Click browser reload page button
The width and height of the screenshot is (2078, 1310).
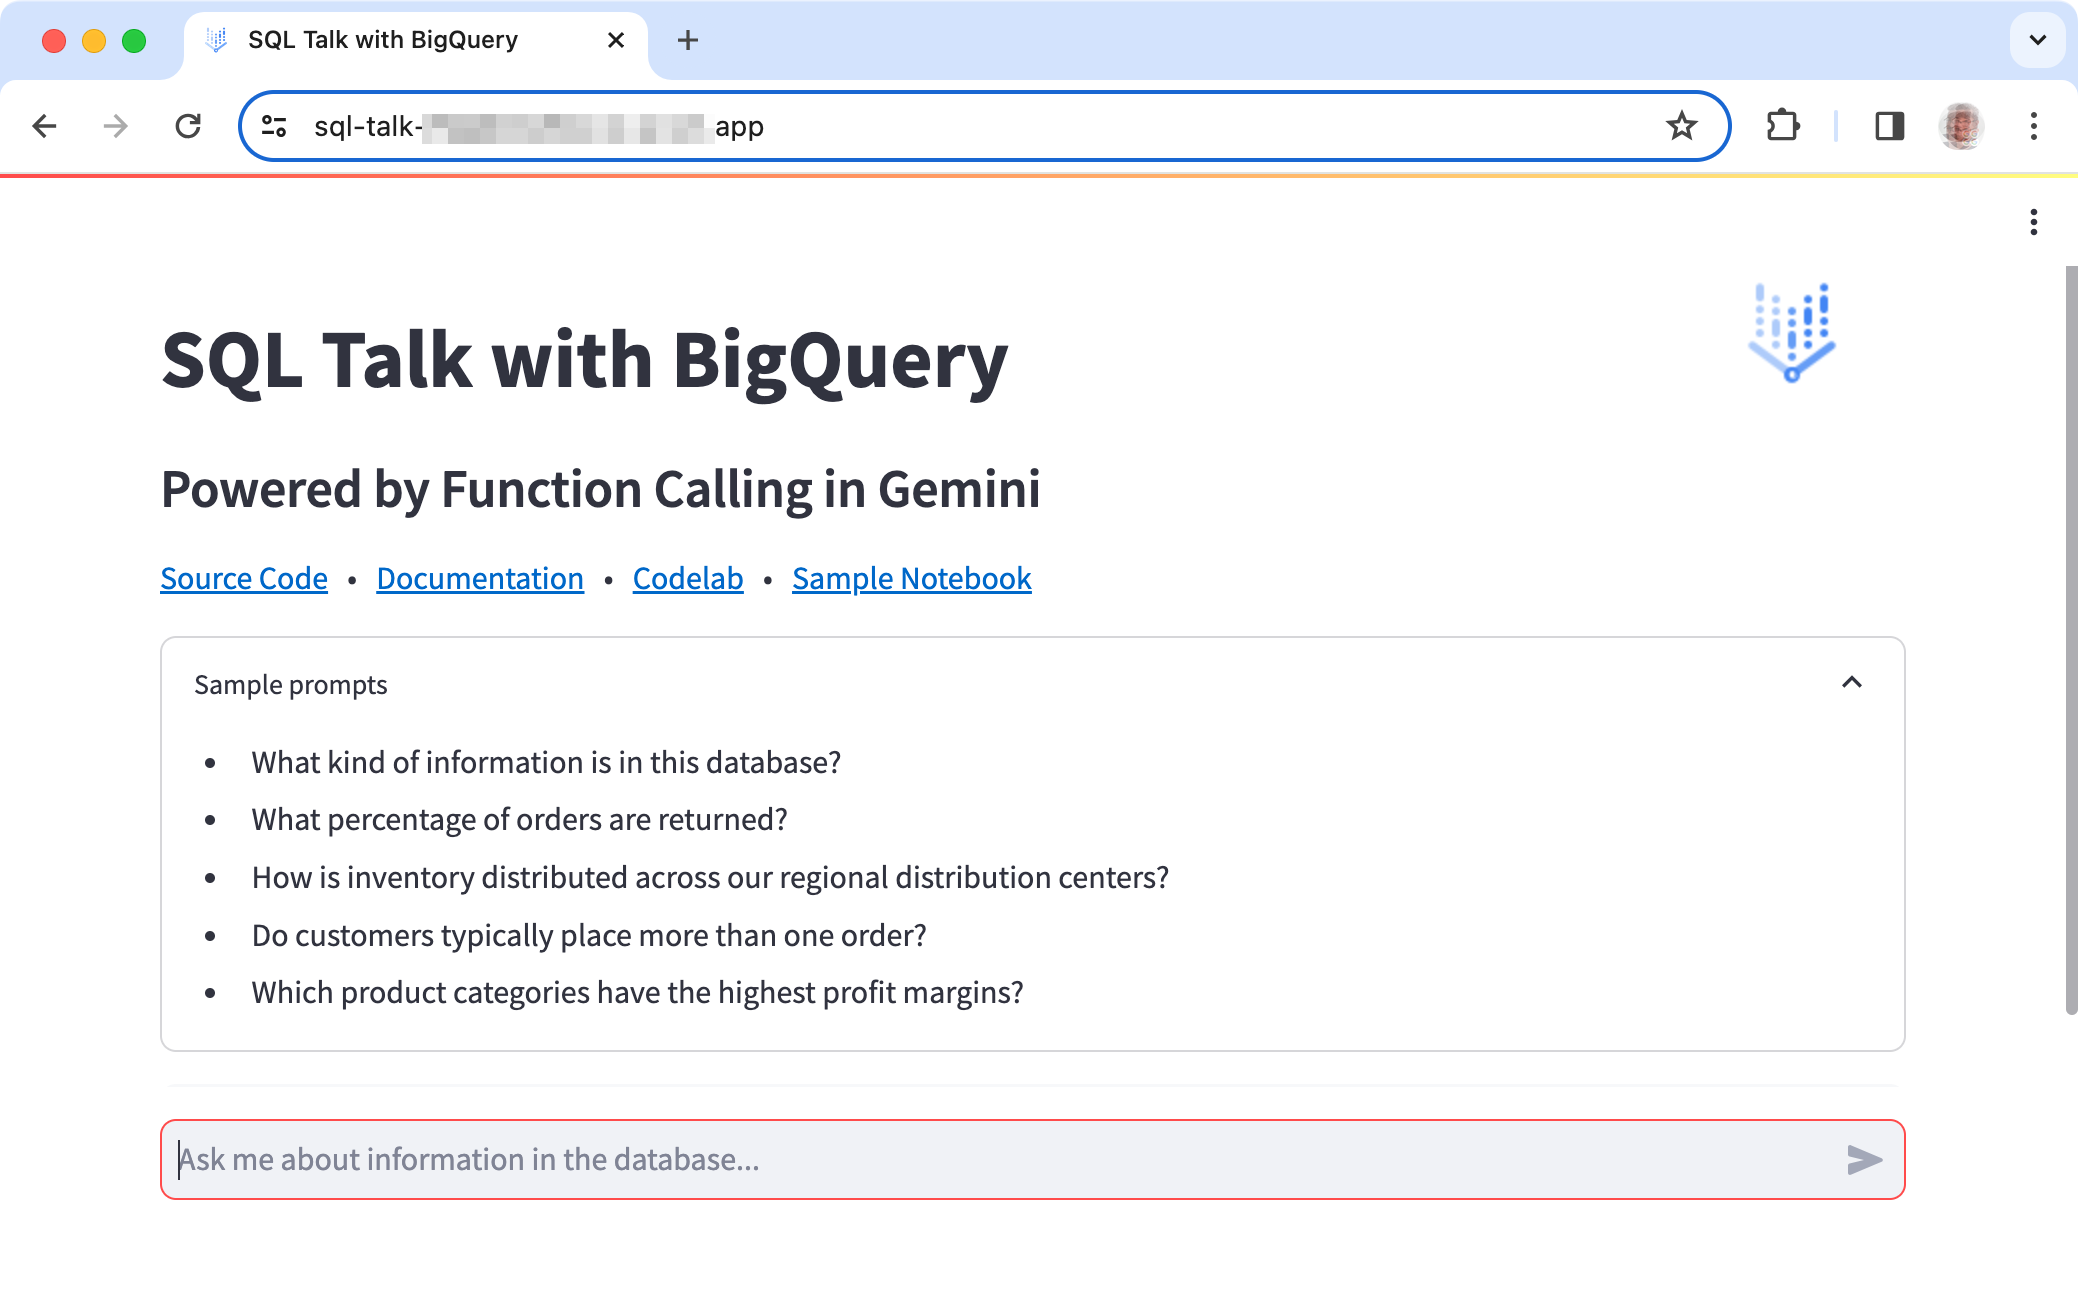(x=187, y=125)
